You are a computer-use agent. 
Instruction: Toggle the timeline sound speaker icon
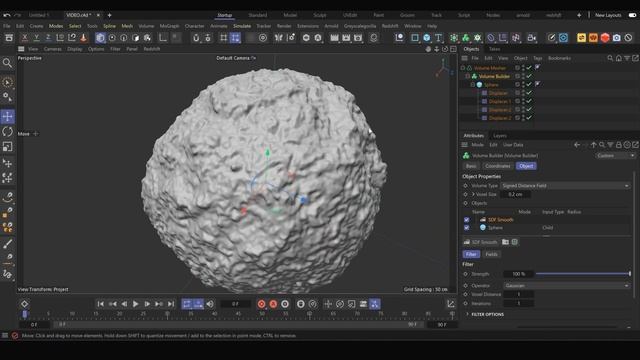[210, 304]
